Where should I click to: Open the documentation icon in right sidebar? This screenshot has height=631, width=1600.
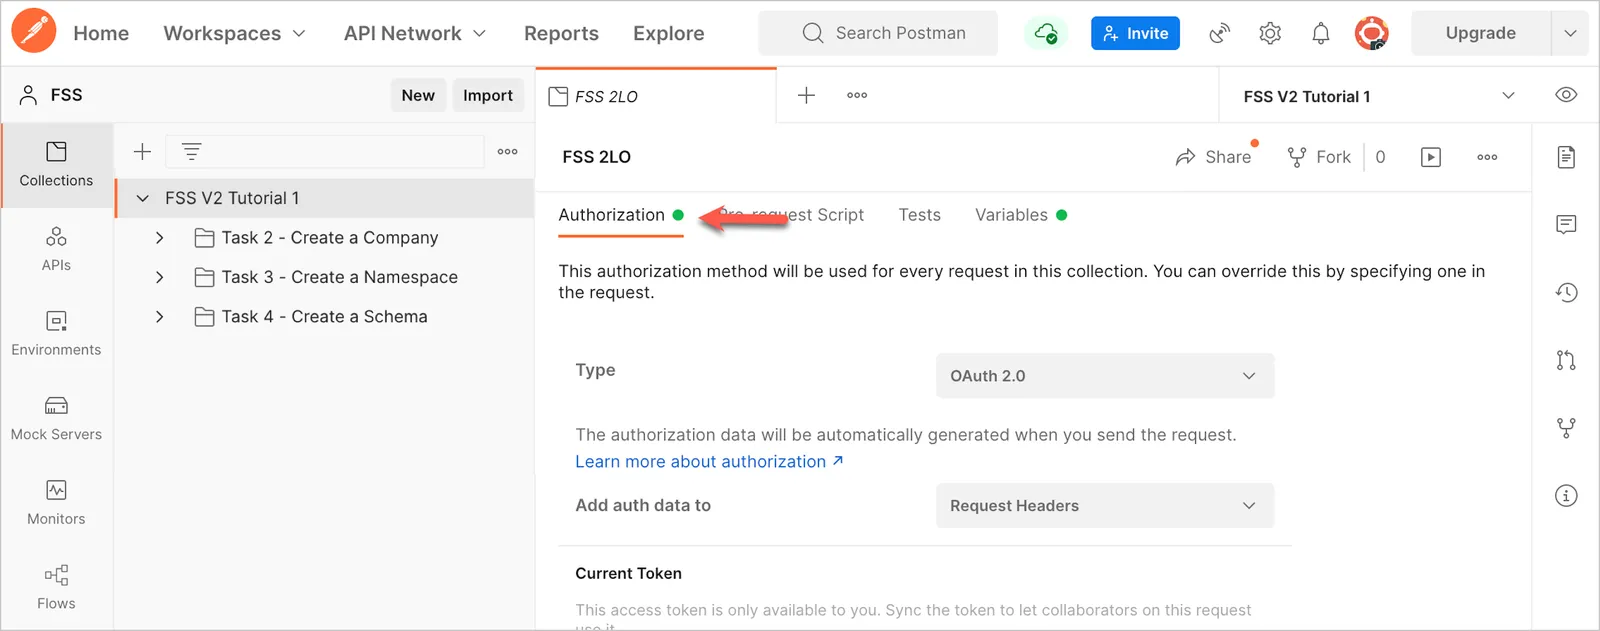point(1566,157)
